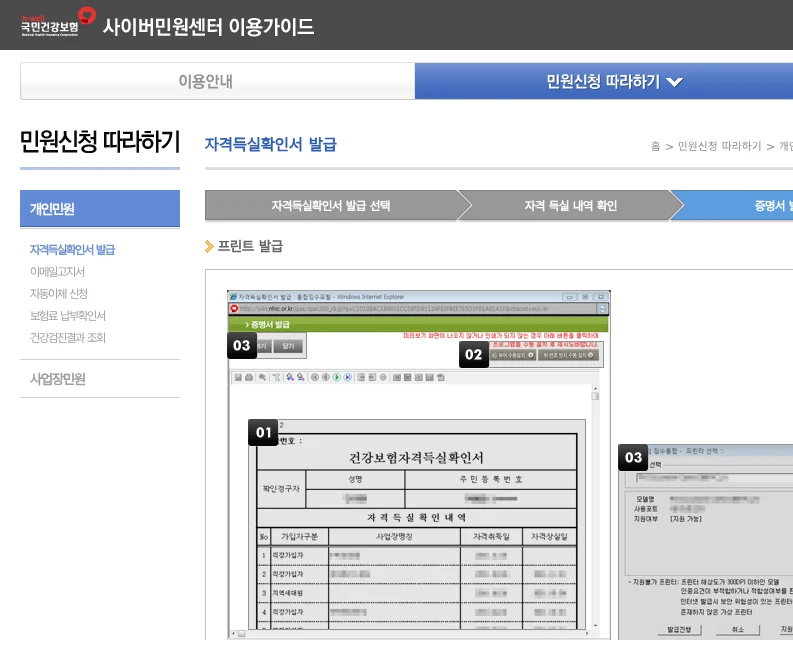Click the last-page arrow in the guide report toolbar

(348, 377)
